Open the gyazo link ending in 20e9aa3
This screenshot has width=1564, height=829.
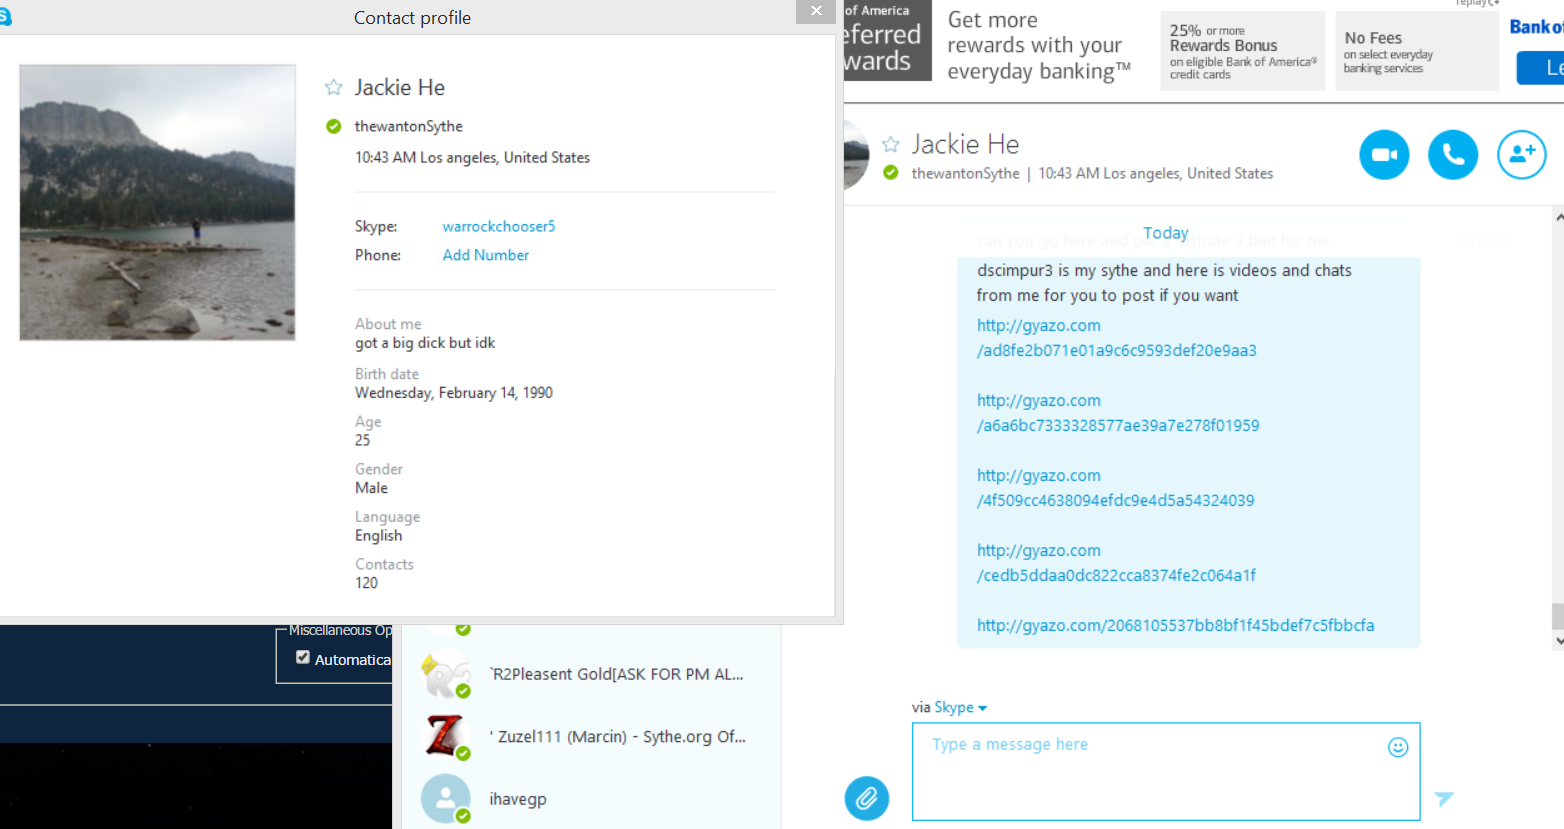[x=1117, y=338]
